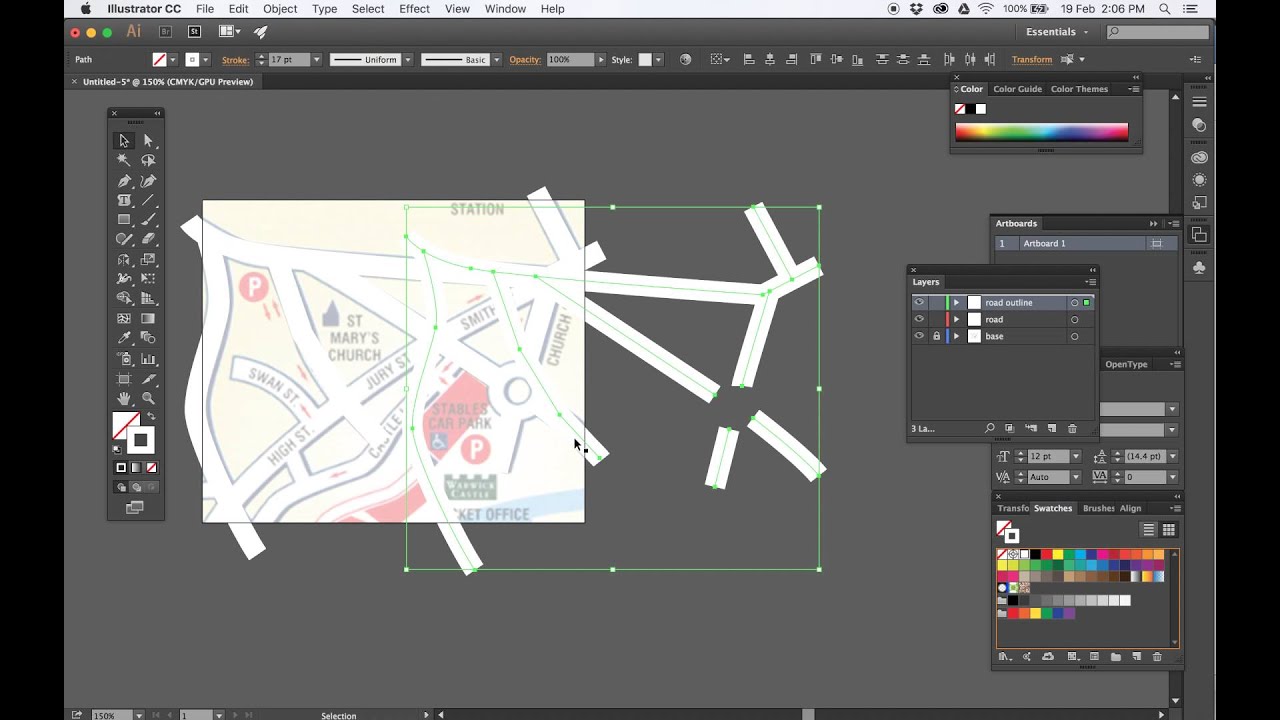Switch to Color Guide tab
This screenshot has height=720, width=1280.
pos(1017,89)
